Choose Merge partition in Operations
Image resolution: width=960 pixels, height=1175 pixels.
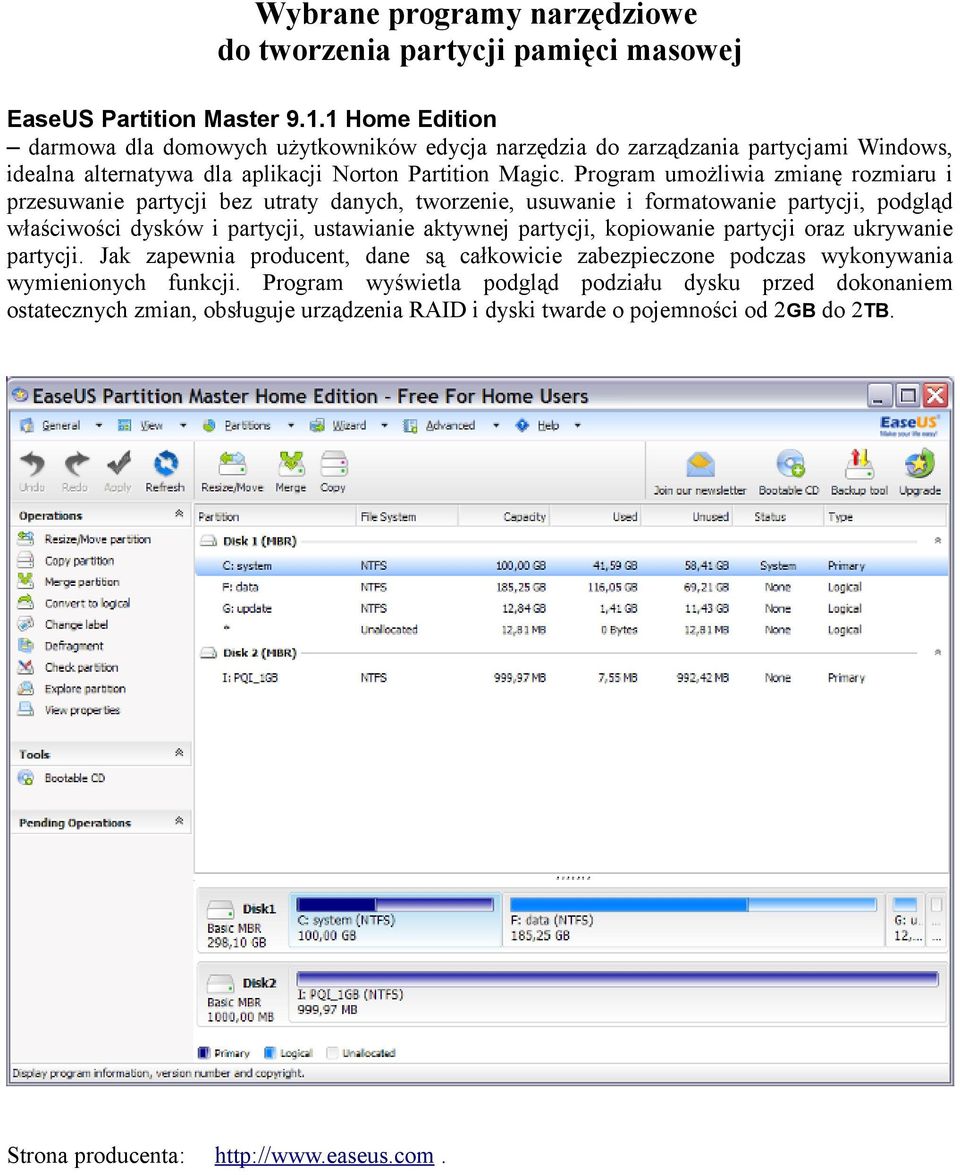point(82,582)
